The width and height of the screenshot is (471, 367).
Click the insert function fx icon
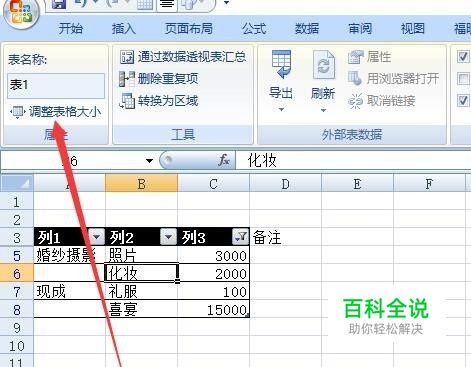(224, 161)
